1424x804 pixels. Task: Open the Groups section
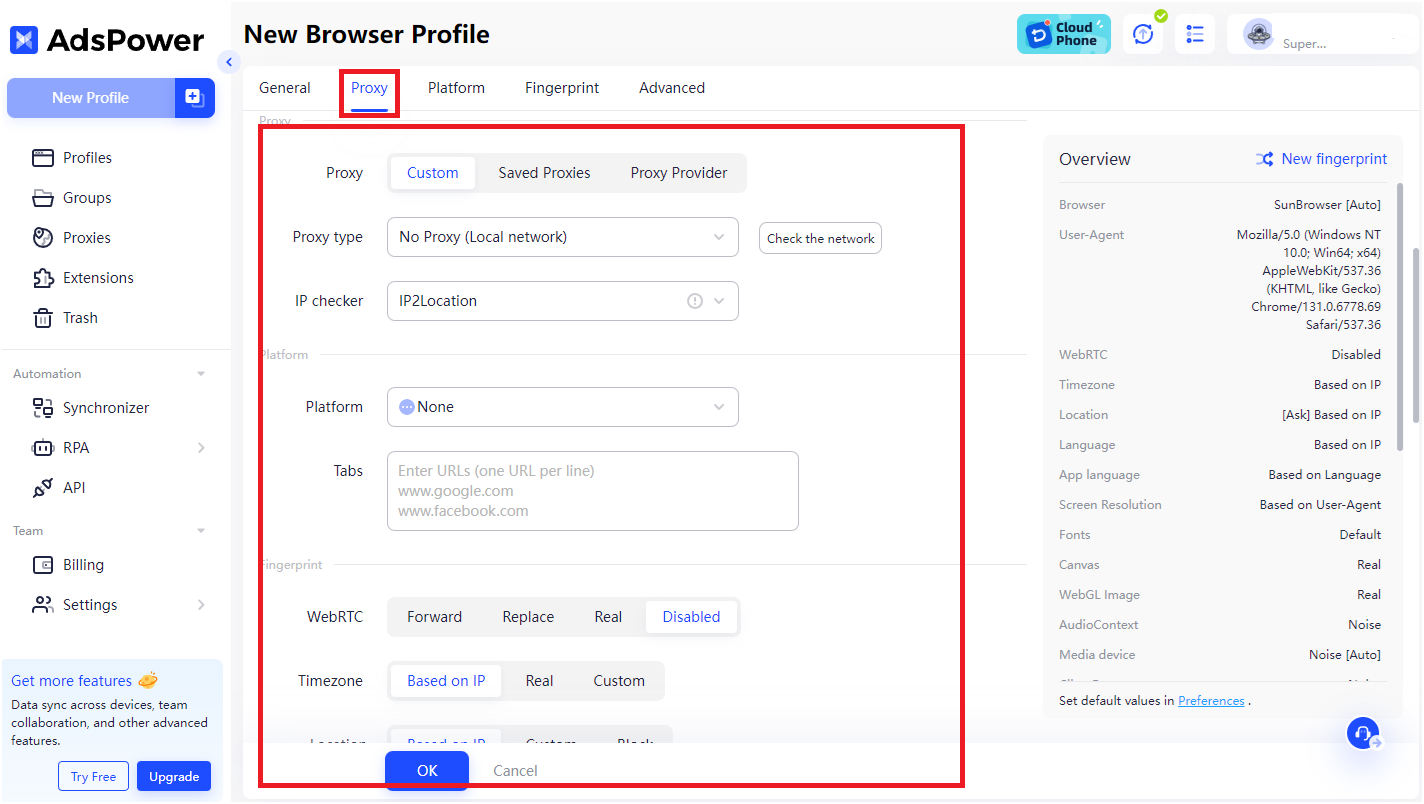point(85,197)
